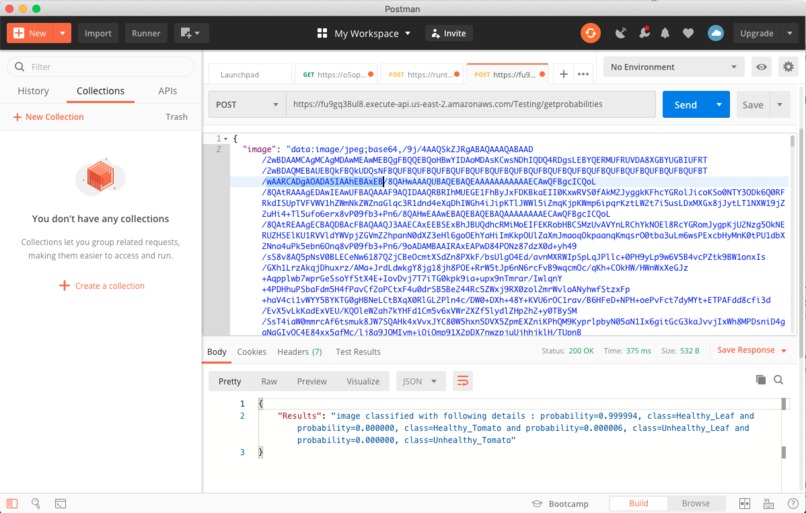This screenshot has width=806, height=513.
Task: Click the environment quick look eye icon
Action: pyautogui.click(x=761, y=67)
